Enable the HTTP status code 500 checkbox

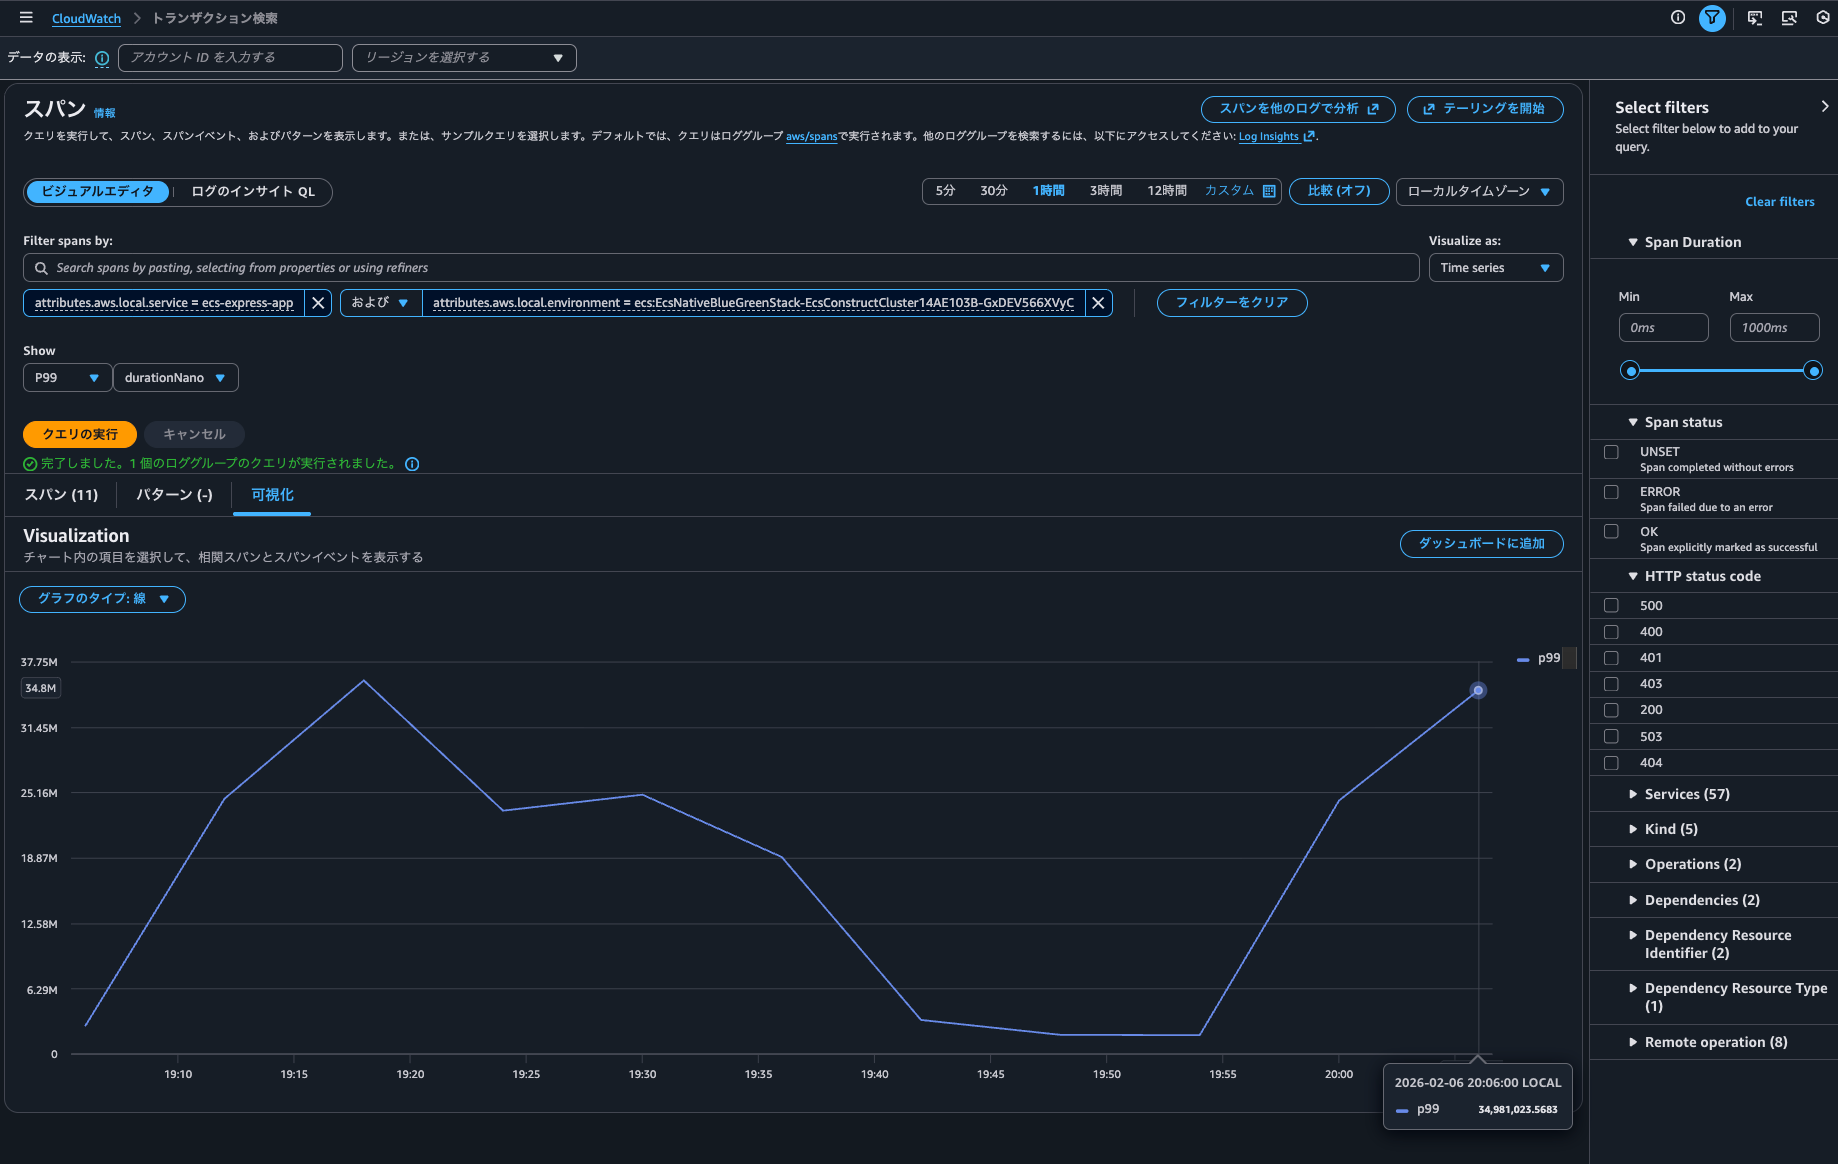point(1611,606)
